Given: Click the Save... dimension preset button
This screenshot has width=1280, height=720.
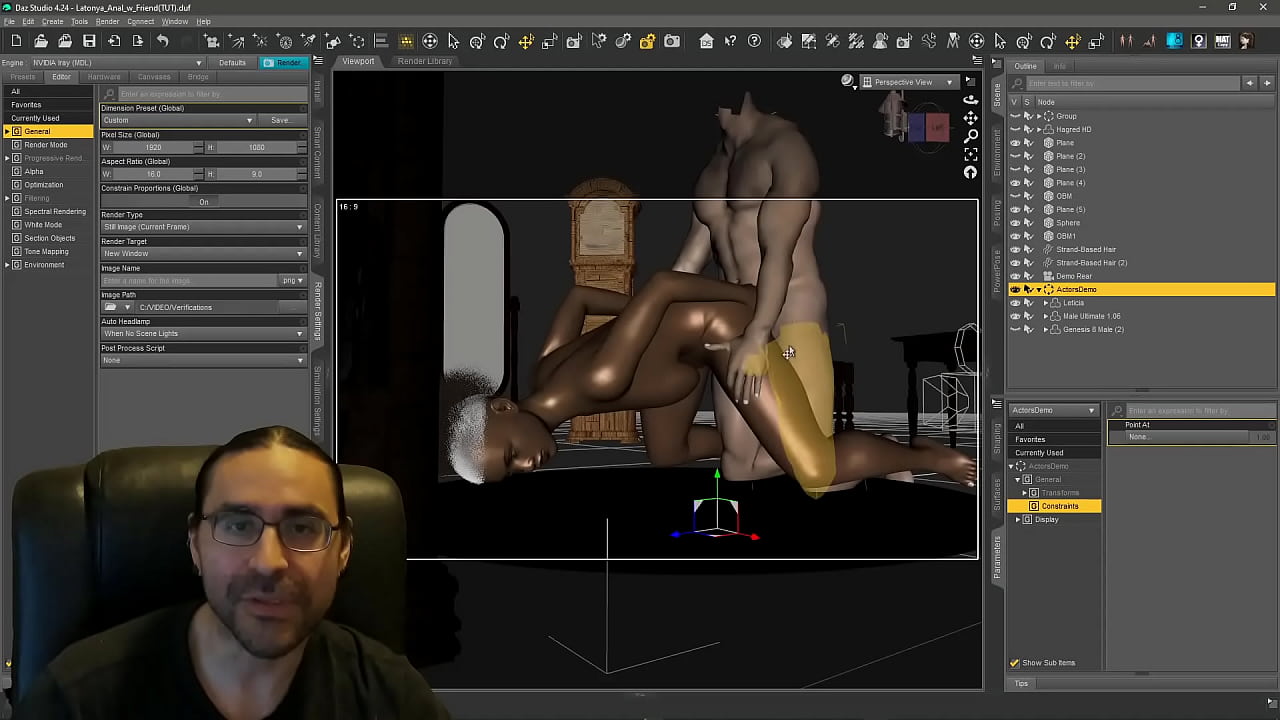Looking at the screenshot, I should click(281, 120).
